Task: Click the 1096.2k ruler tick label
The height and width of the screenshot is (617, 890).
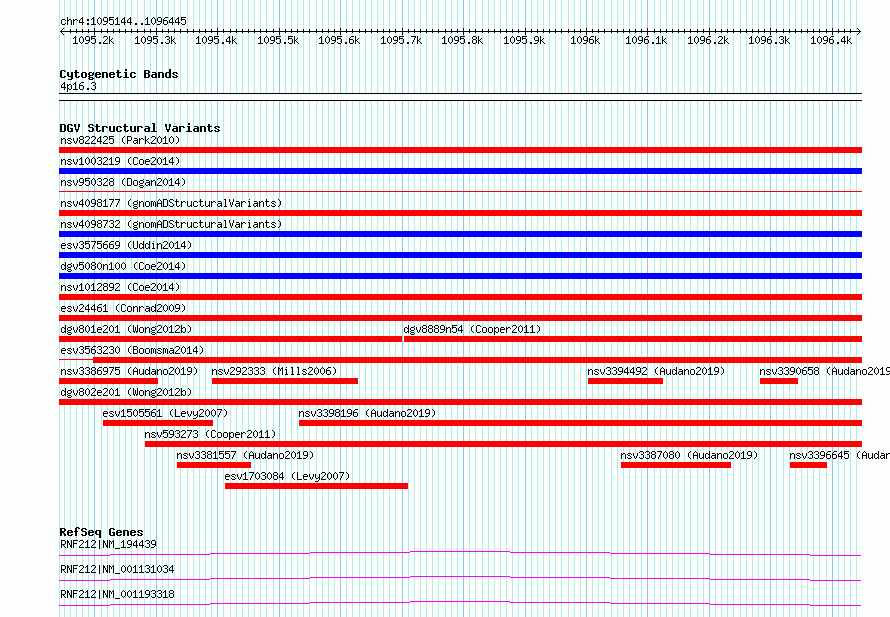Action: (x=708, y=40)
